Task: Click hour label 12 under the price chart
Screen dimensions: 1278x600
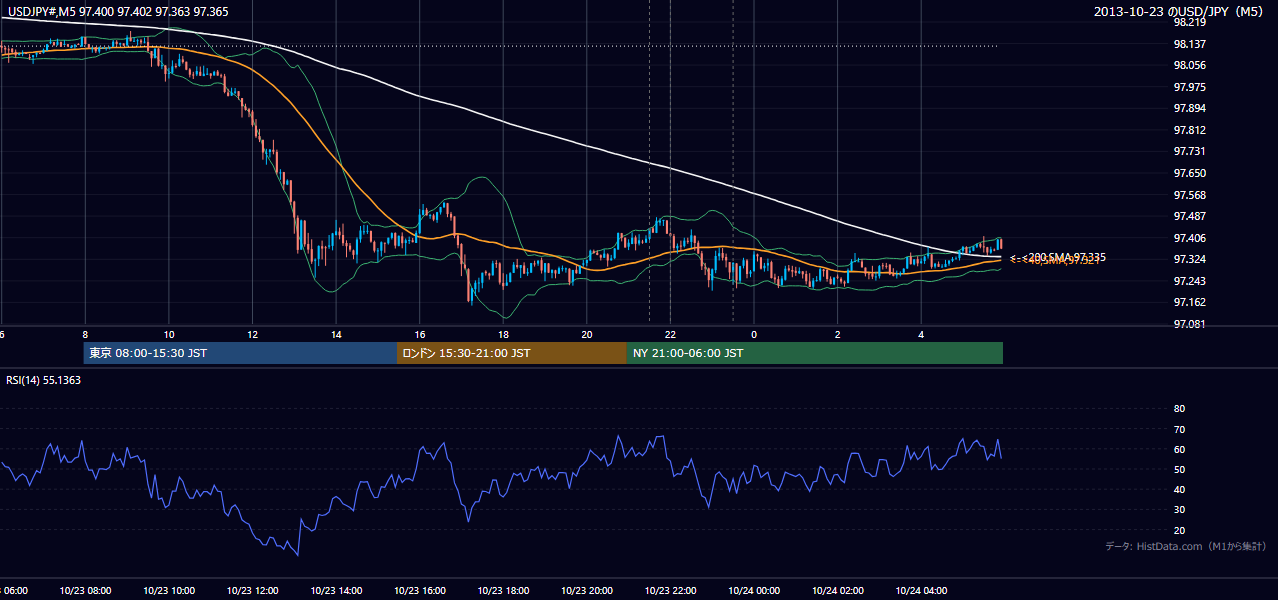Action: tap(252, 334)
